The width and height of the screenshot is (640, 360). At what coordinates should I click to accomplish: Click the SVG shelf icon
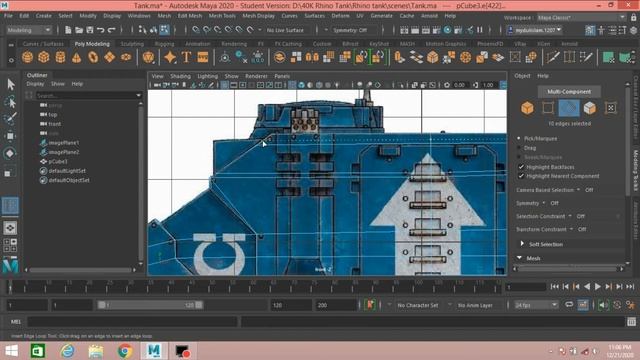(203, 57)
